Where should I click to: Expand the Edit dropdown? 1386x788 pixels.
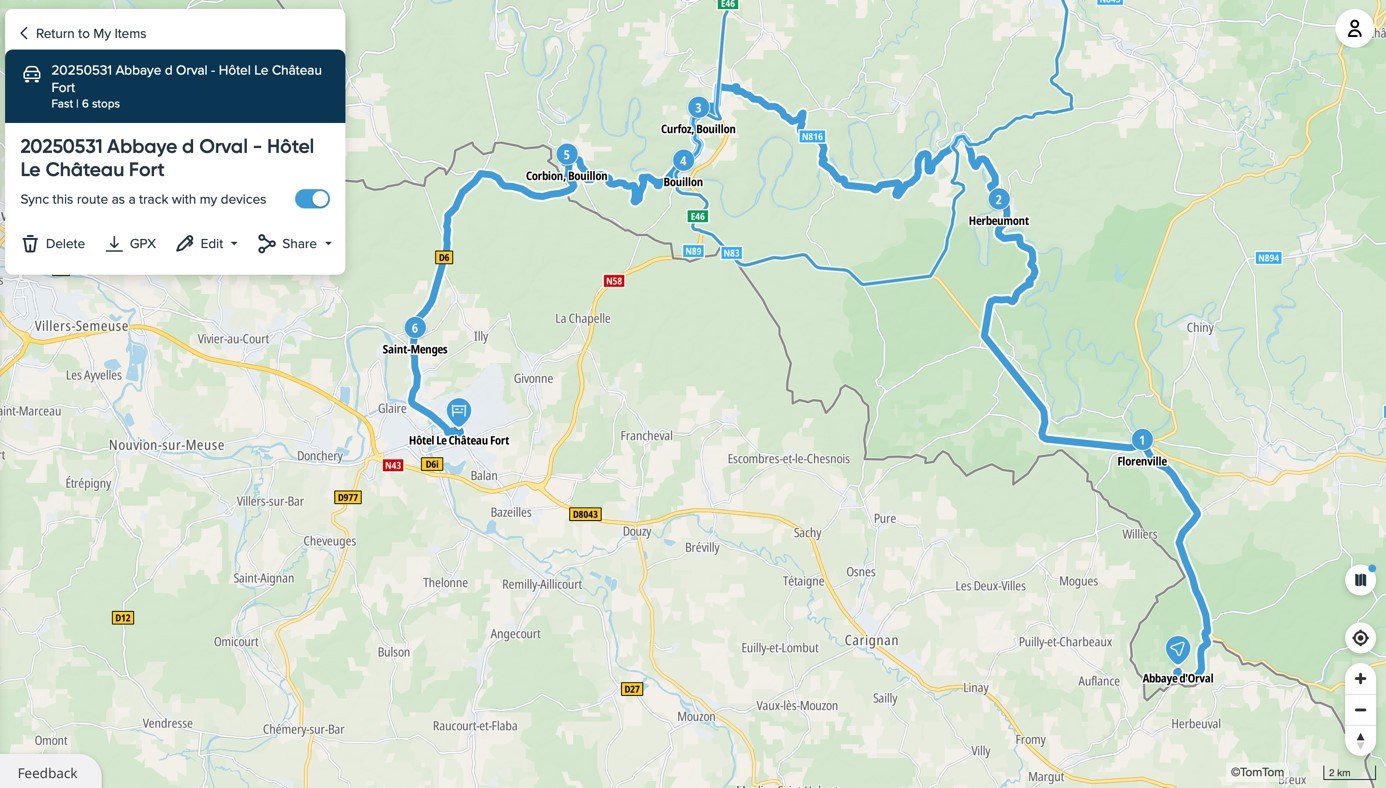(x=207, y=243)
